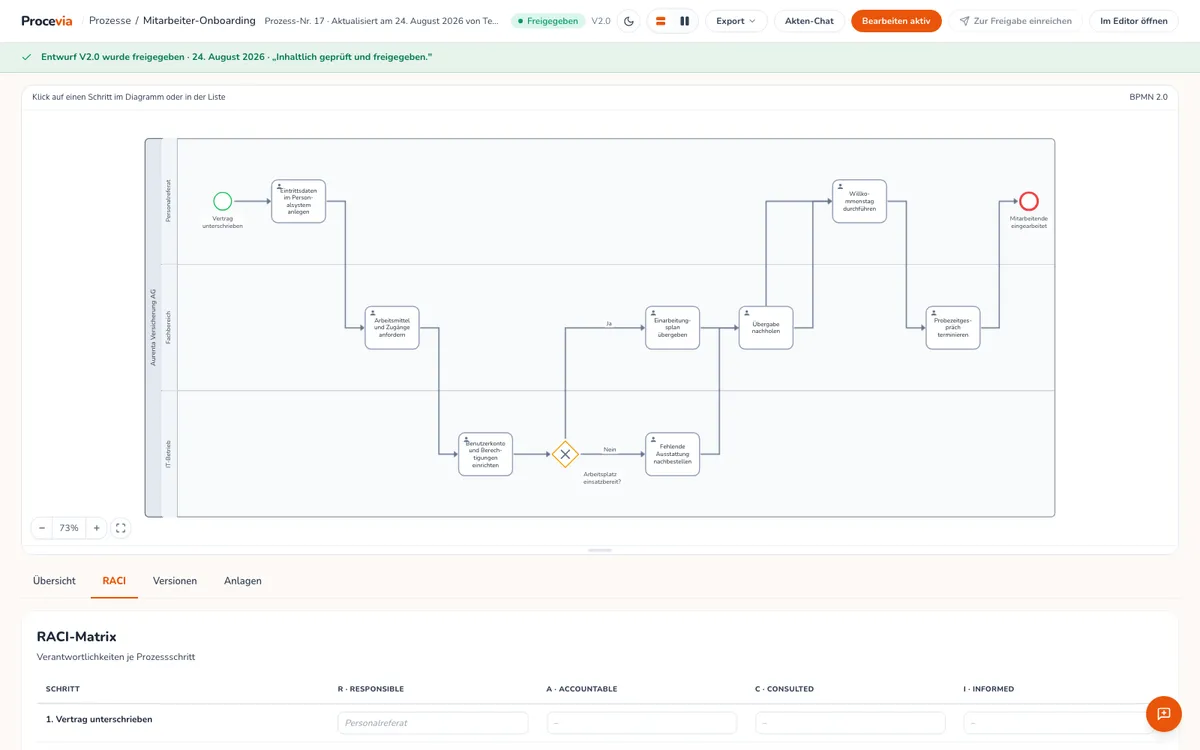Image resolution: width=1200 pixels, height=750 pixels.
Task: Click the BPMN 2.0 label
Action: coord(1148,97)
